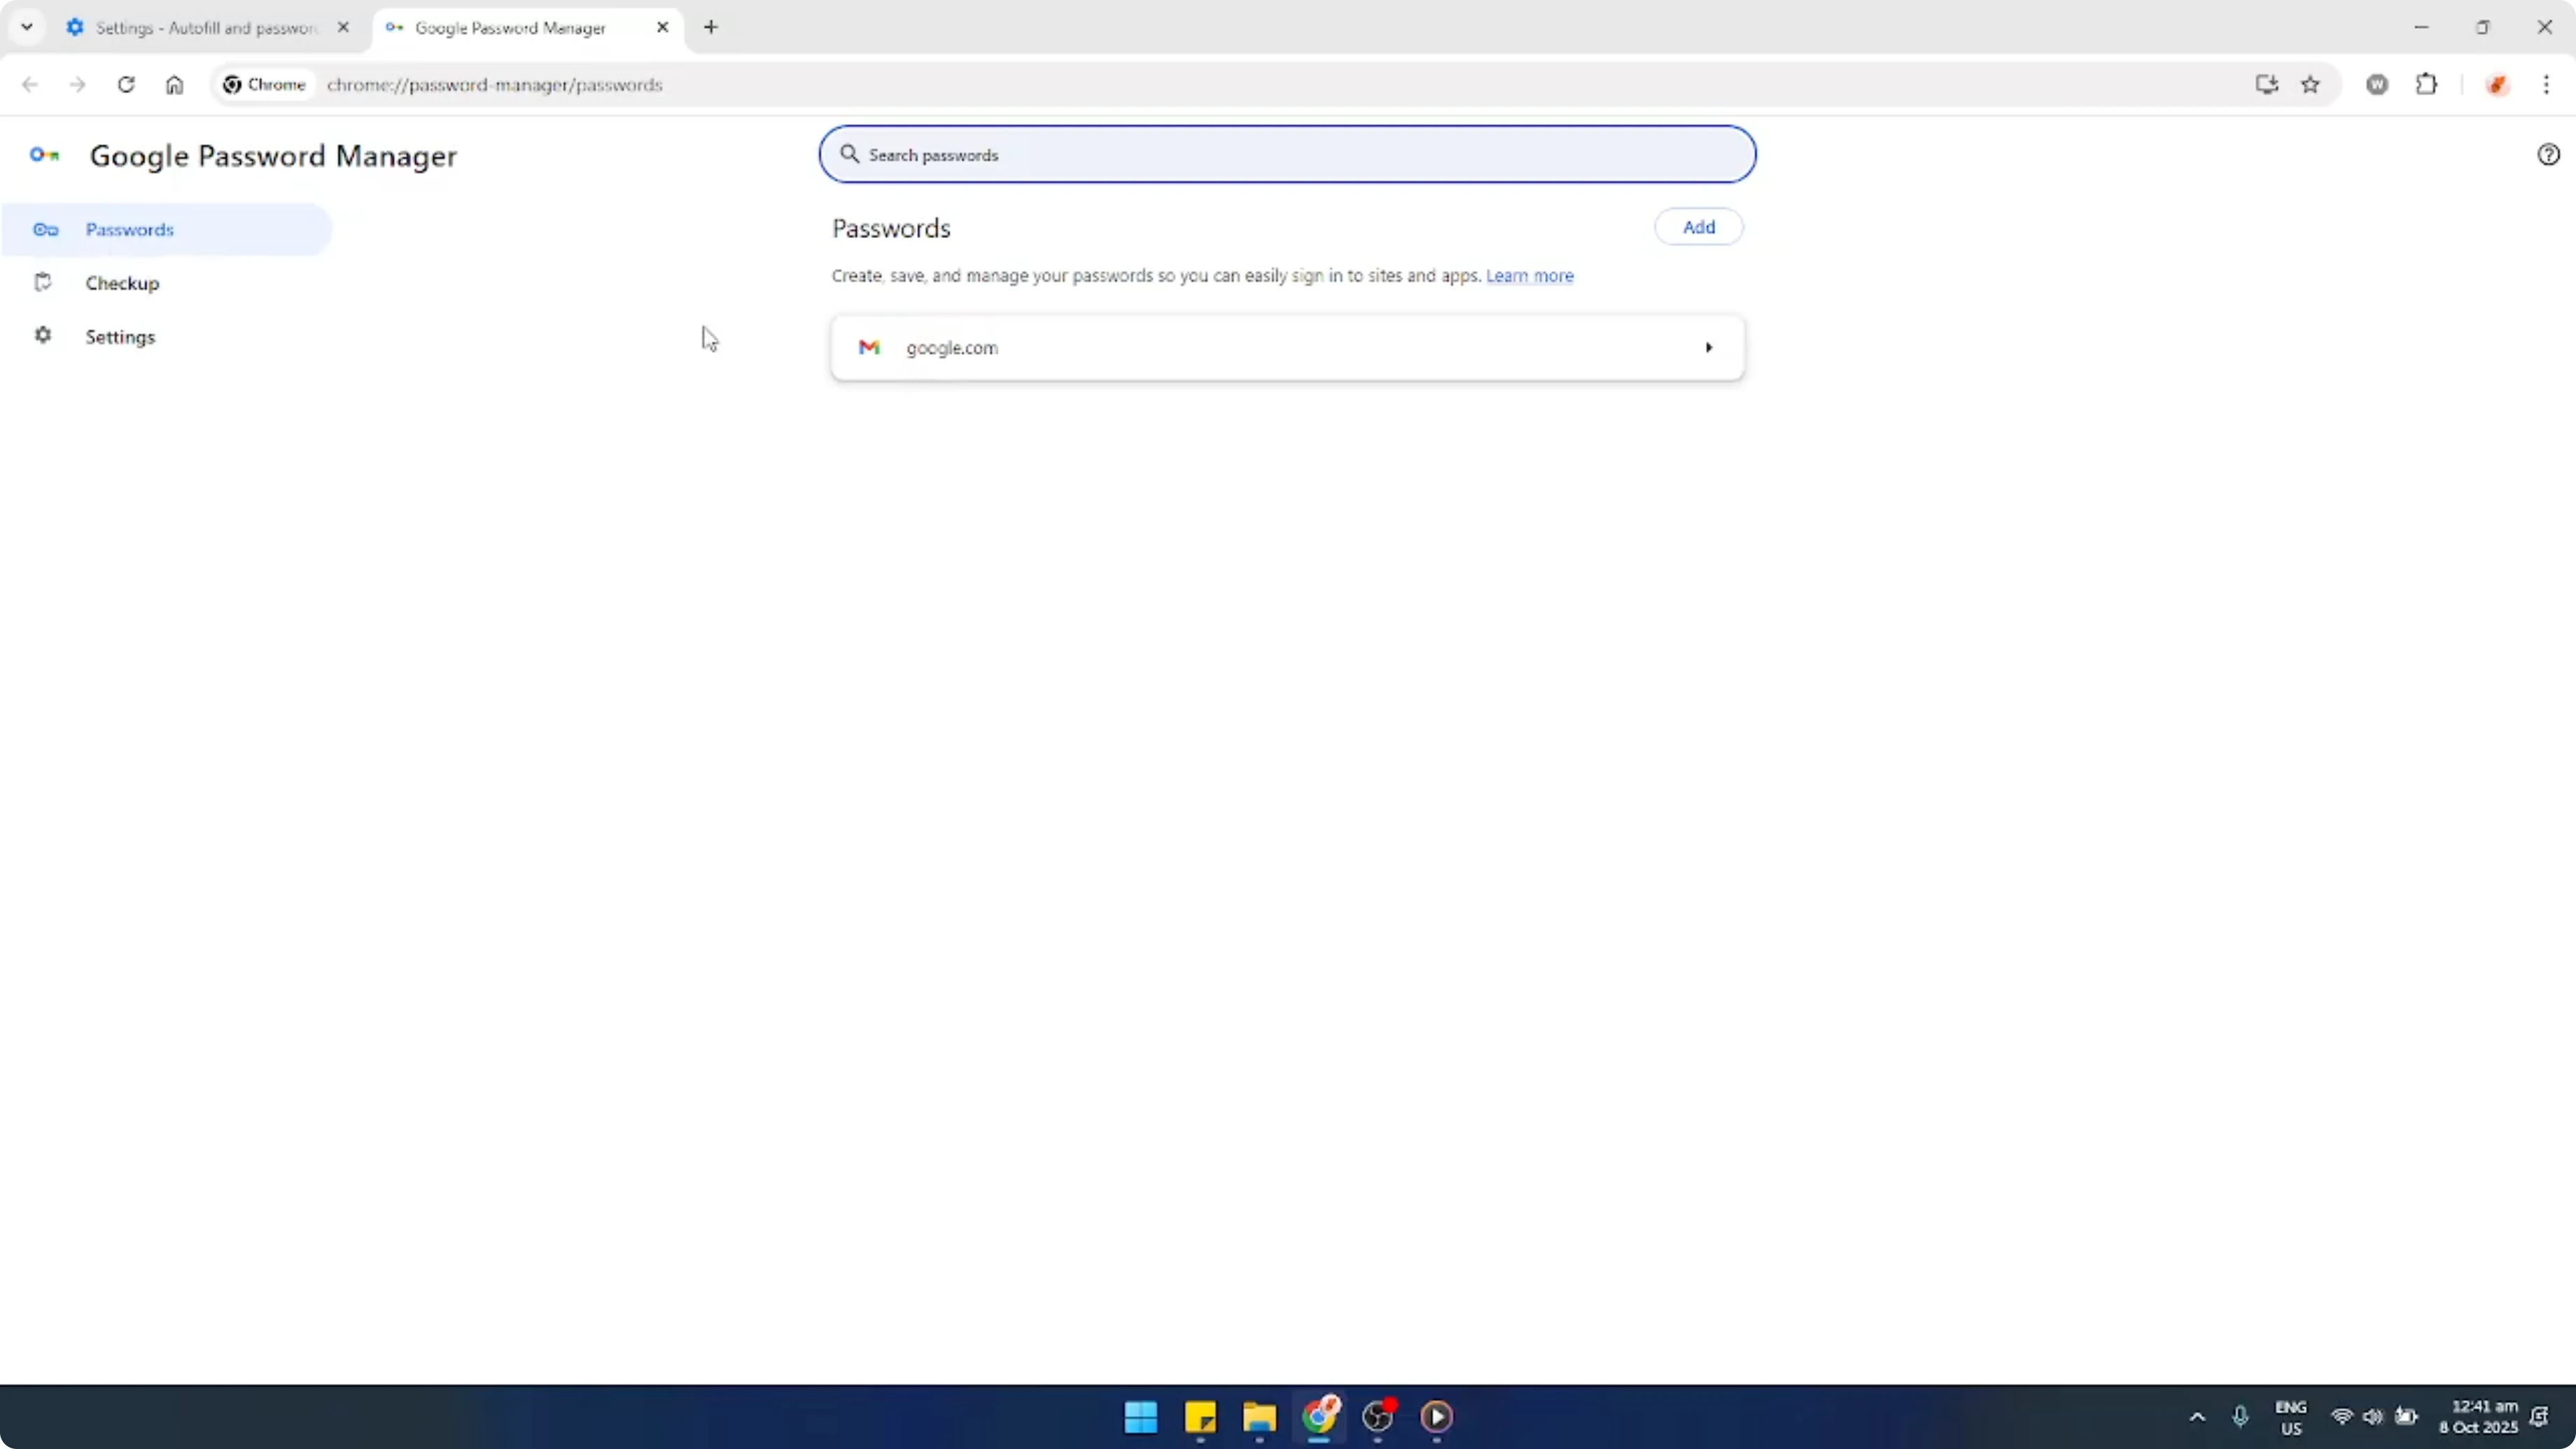The image size is (2576, 1449).
Task: Open the tab search dropdown arrow
Action: [x=27, y=27]
